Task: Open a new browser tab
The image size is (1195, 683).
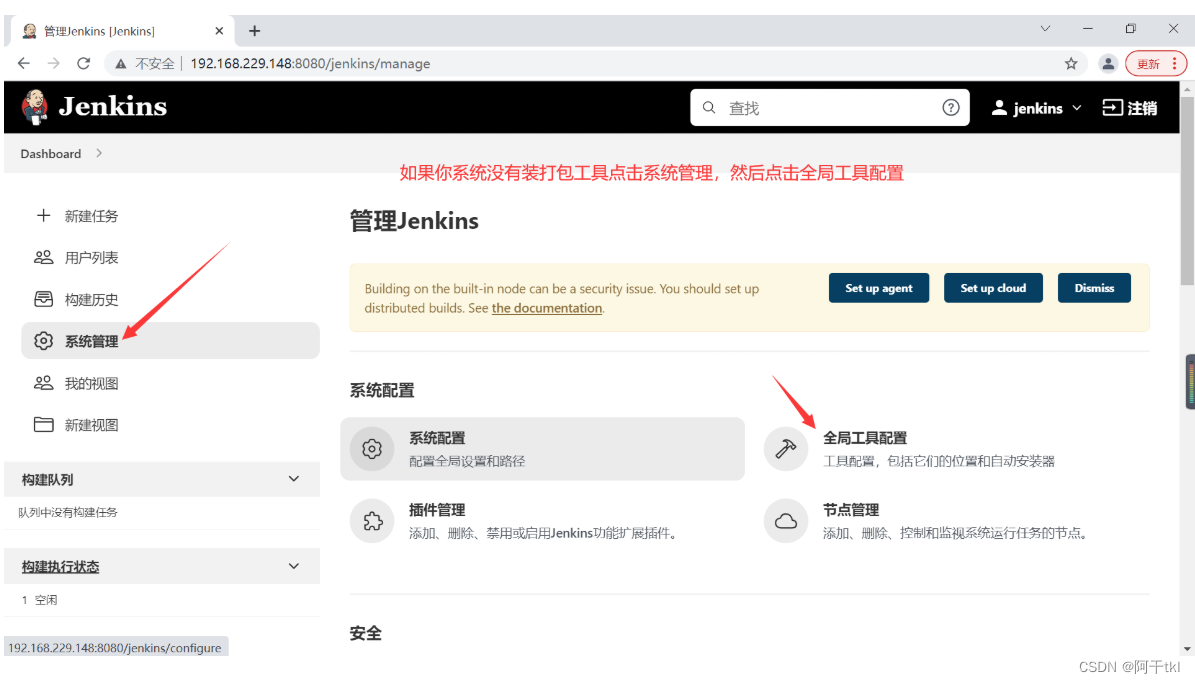Action: click(255, 30)
